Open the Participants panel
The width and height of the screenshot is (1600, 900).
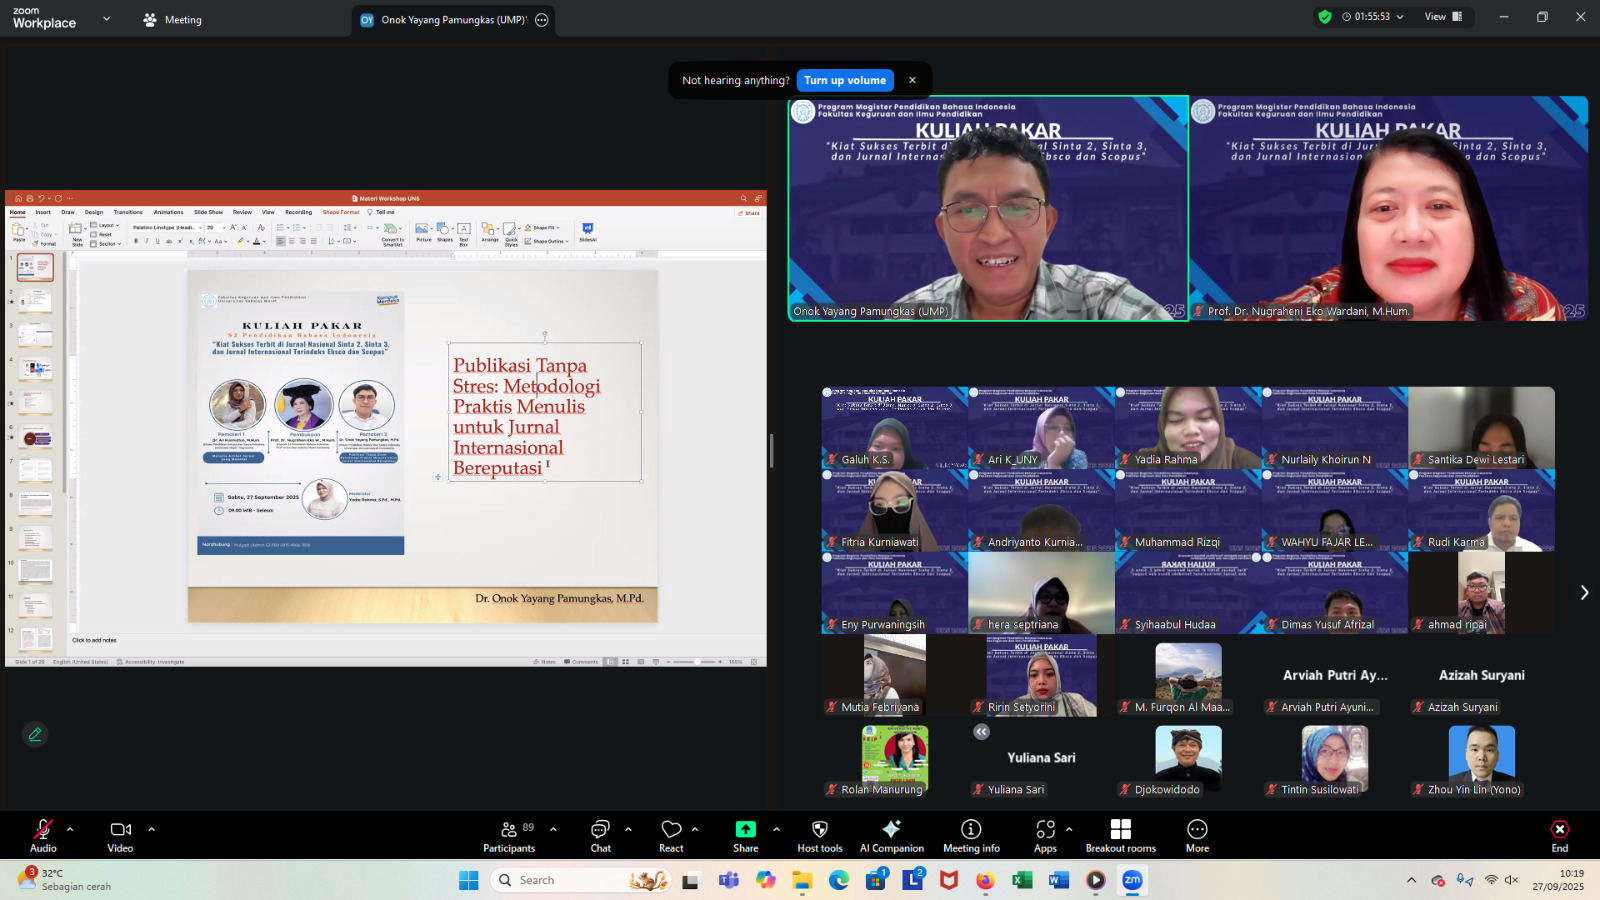509,836
